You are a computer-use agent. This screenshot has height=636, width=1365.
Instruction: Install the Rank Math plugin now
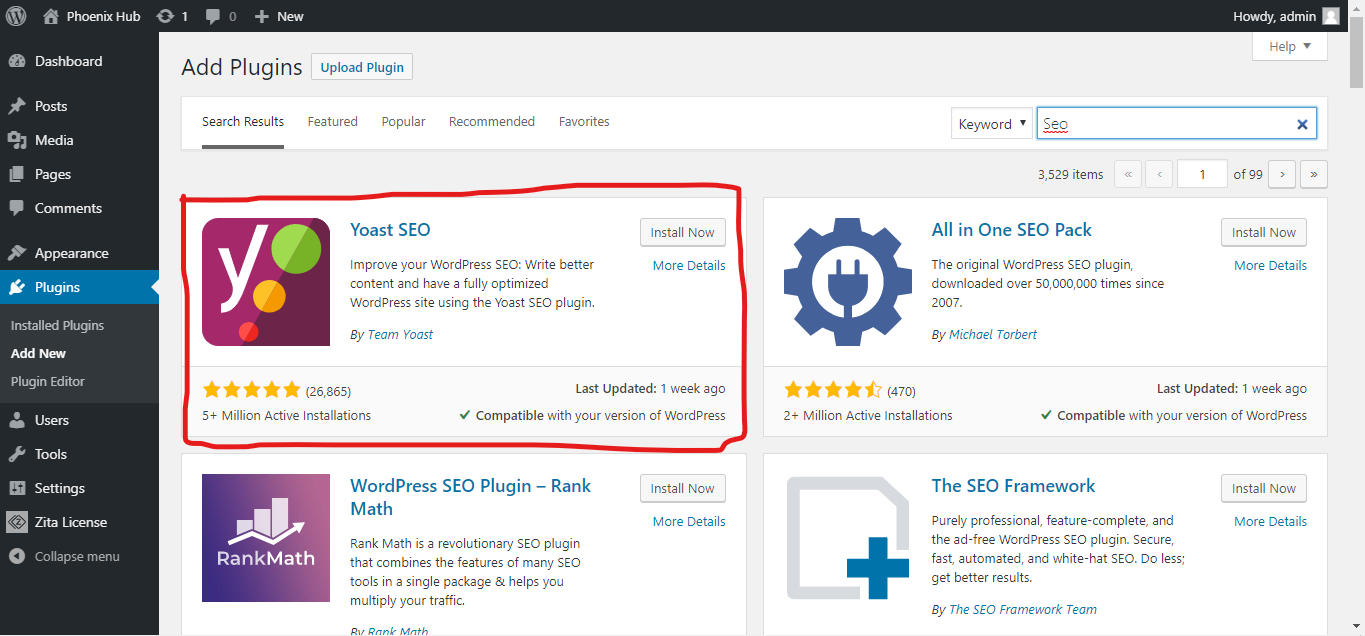pyautogui.click(x=683, y=488)
